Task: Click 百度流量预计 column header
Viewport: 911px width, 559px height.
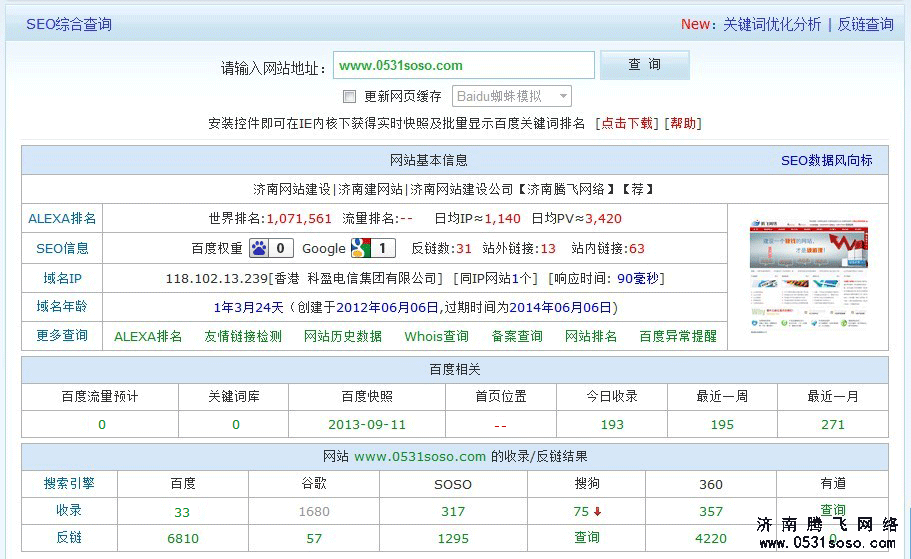Action: tap(100, 396)
